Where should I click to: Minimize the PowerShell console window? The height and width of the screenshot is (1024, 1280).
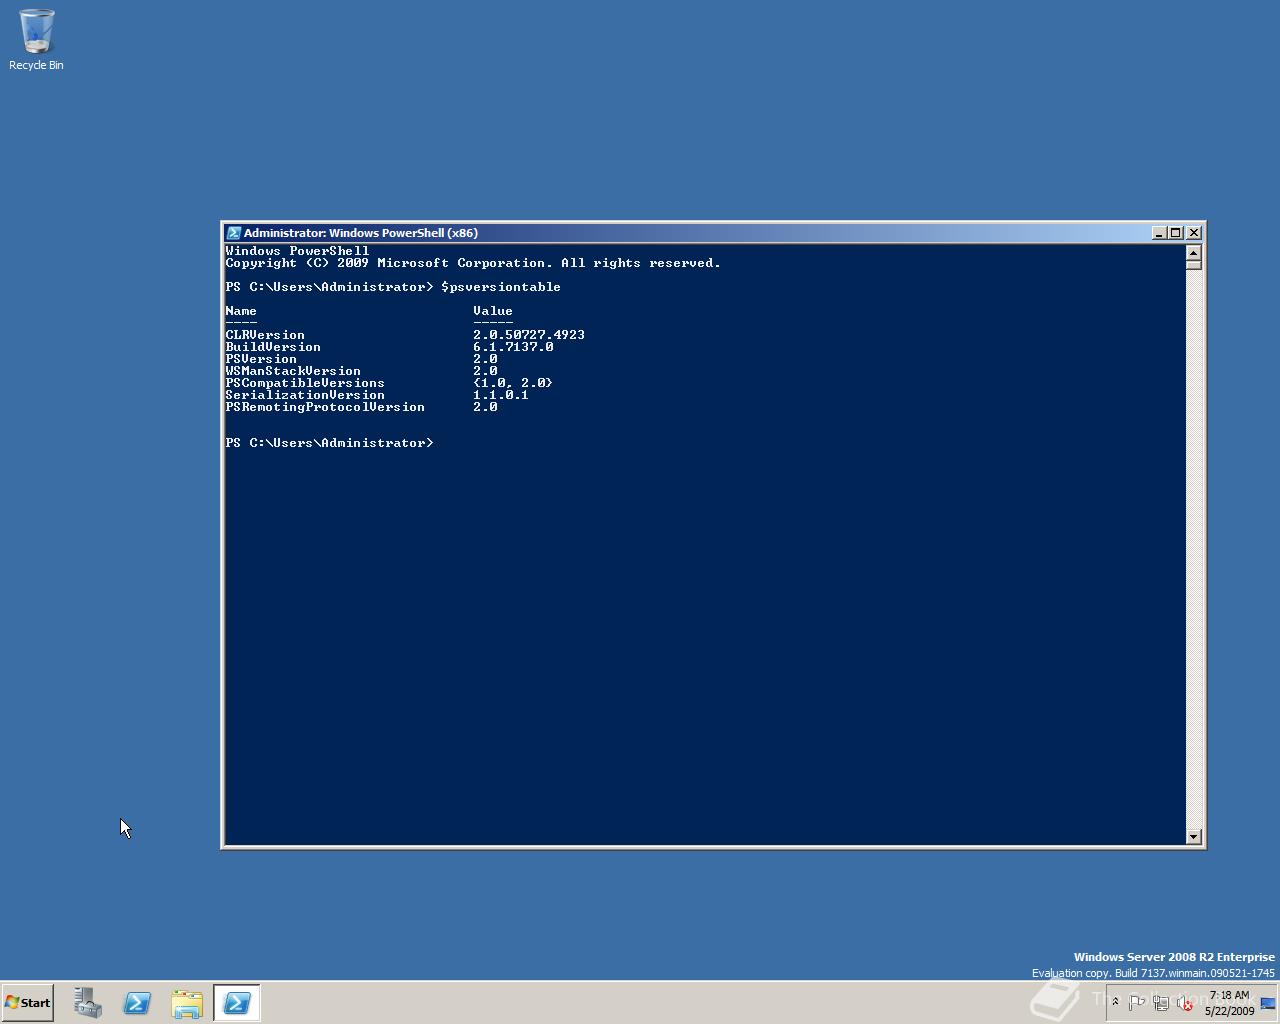[x=1159, y=233]
